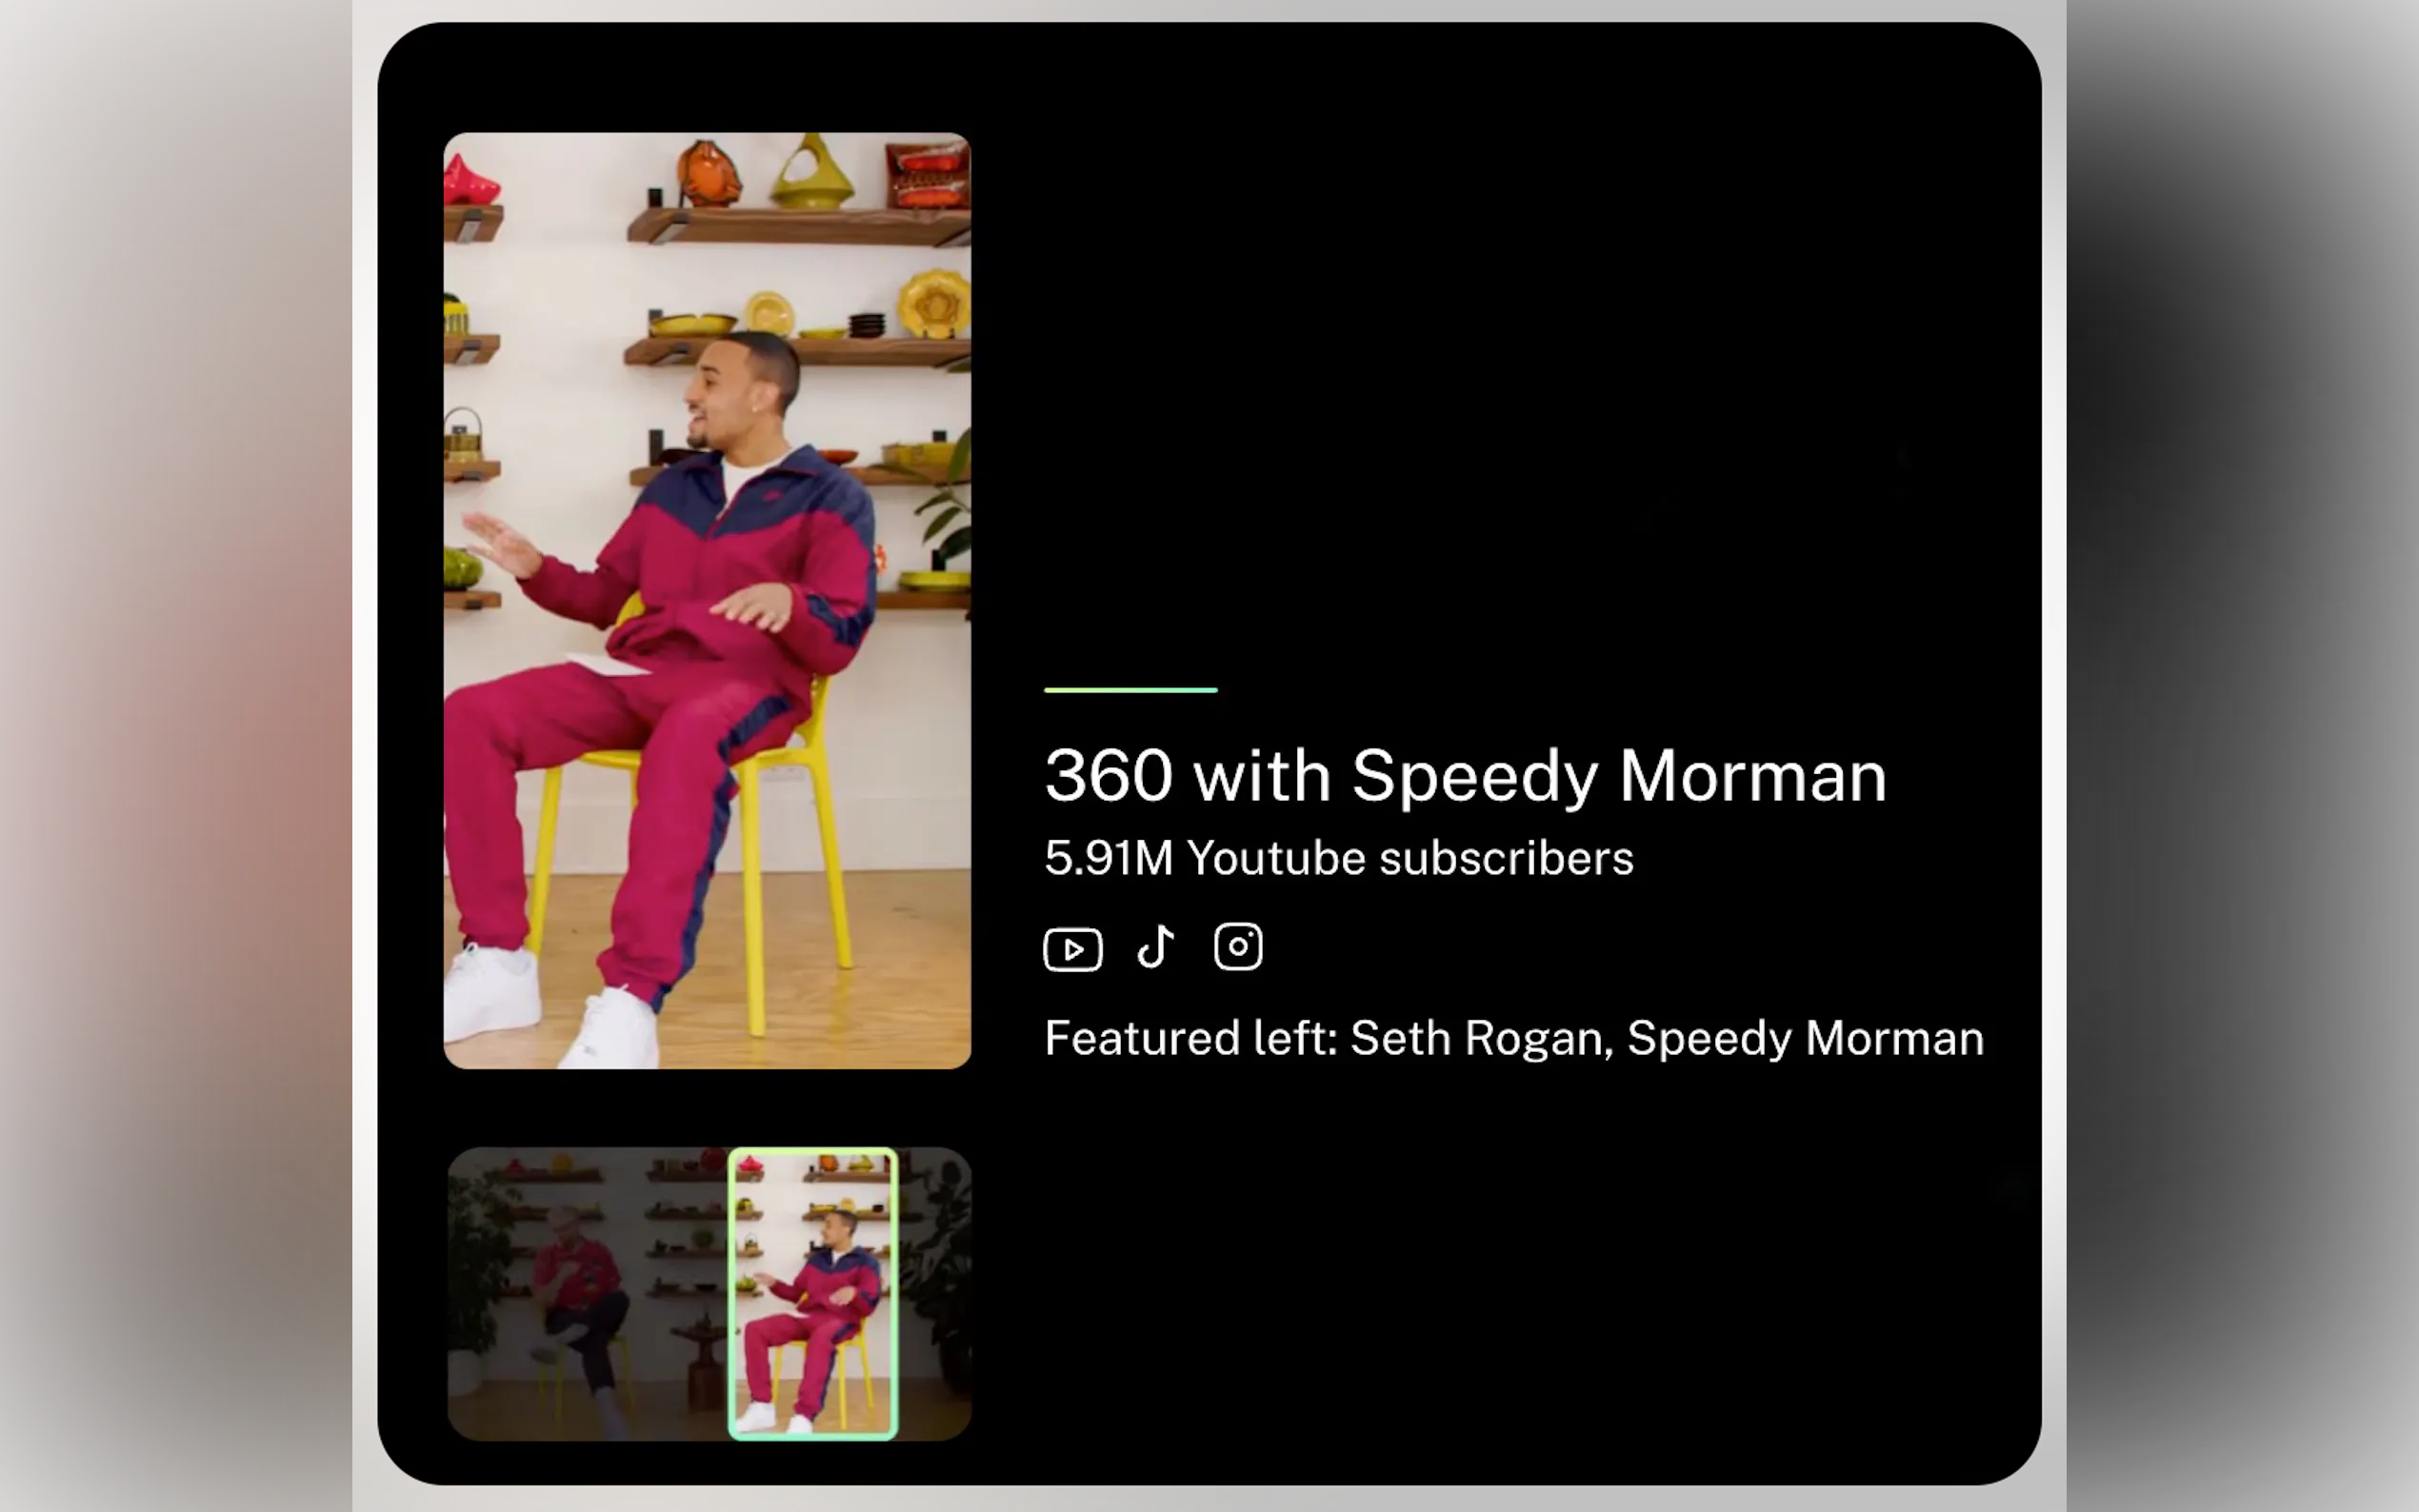
Task: Click the orange vase on the top shelf
Action: [x=708, y=174]
